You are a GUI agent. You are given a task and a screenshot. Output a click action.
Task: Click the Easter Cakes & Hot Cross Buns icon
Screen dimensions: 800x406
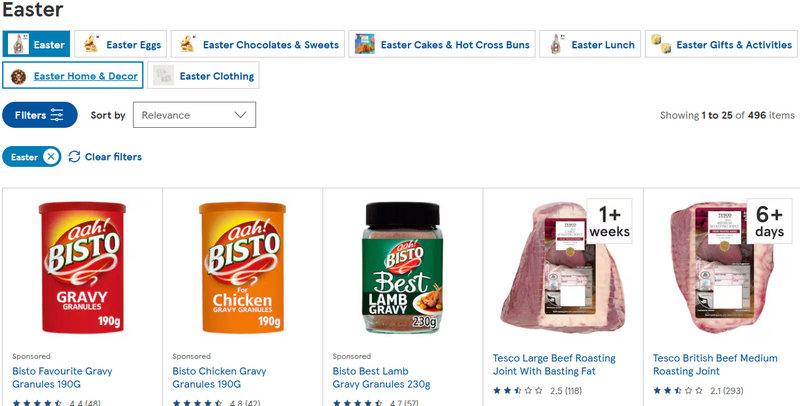click(x=364, y=44)
